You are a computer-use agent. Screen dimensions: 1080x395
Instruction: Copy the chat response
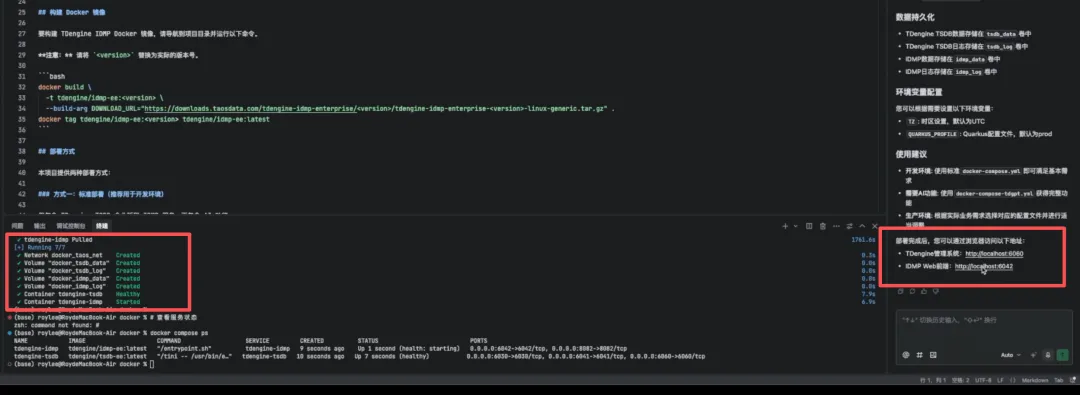tap(900, 291)
